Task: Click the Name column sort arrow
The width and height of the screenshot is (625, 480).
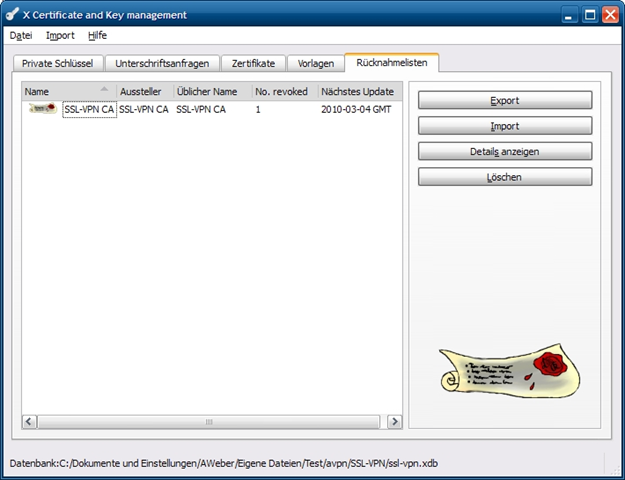Action: [x=104, y=89]
